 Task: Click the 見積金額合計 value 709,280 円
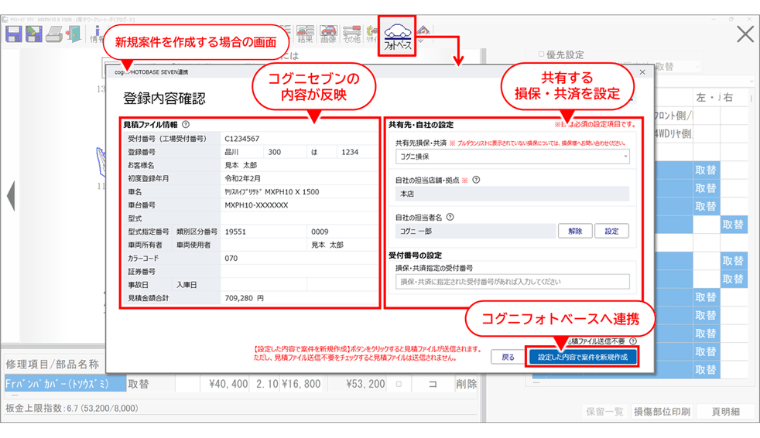click(x=244, y=298)
